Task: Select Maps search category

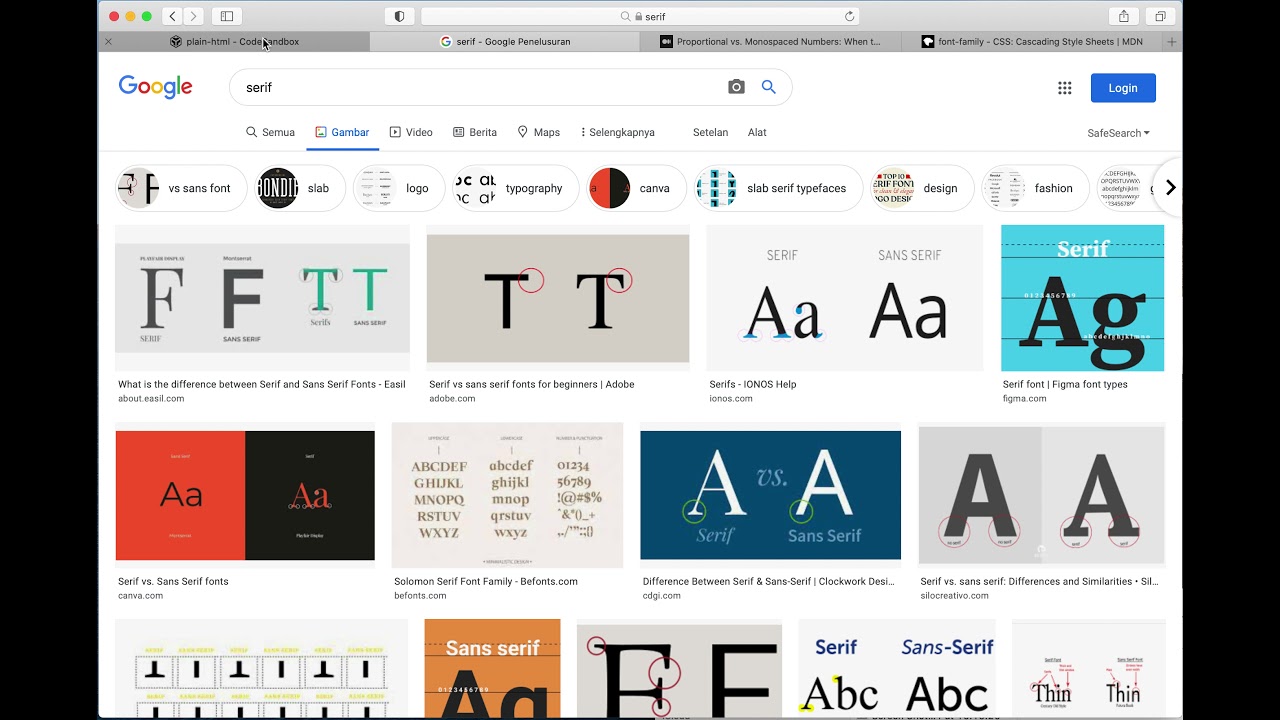Action: pos(538,132)
